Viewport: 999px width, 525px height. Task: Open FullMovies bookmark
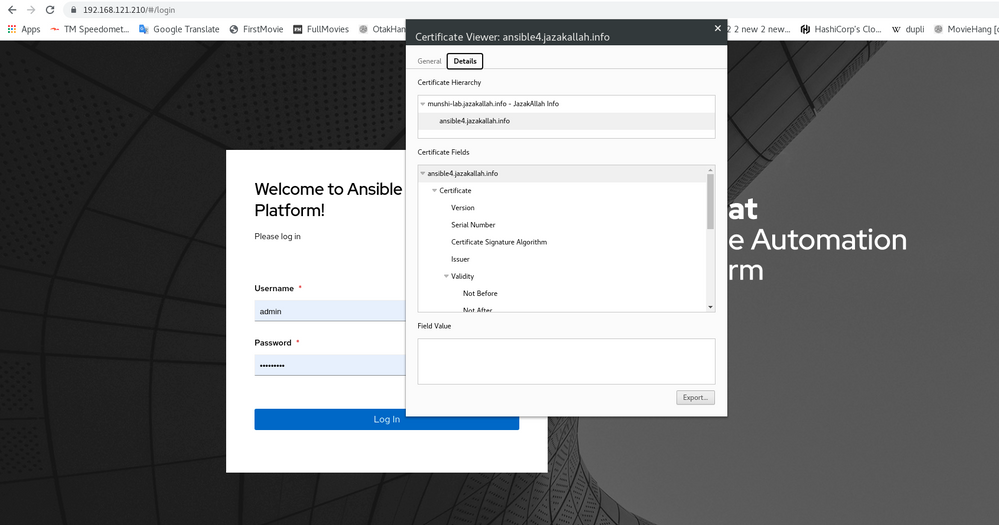pos(321,29)
